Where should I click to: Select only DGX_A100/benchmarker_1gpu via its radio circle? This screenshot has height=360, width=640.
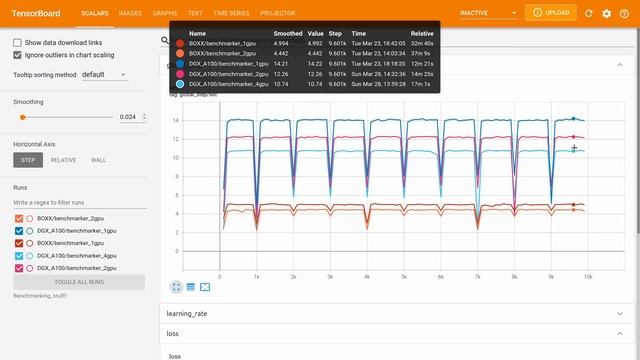(x=29, y=231)
